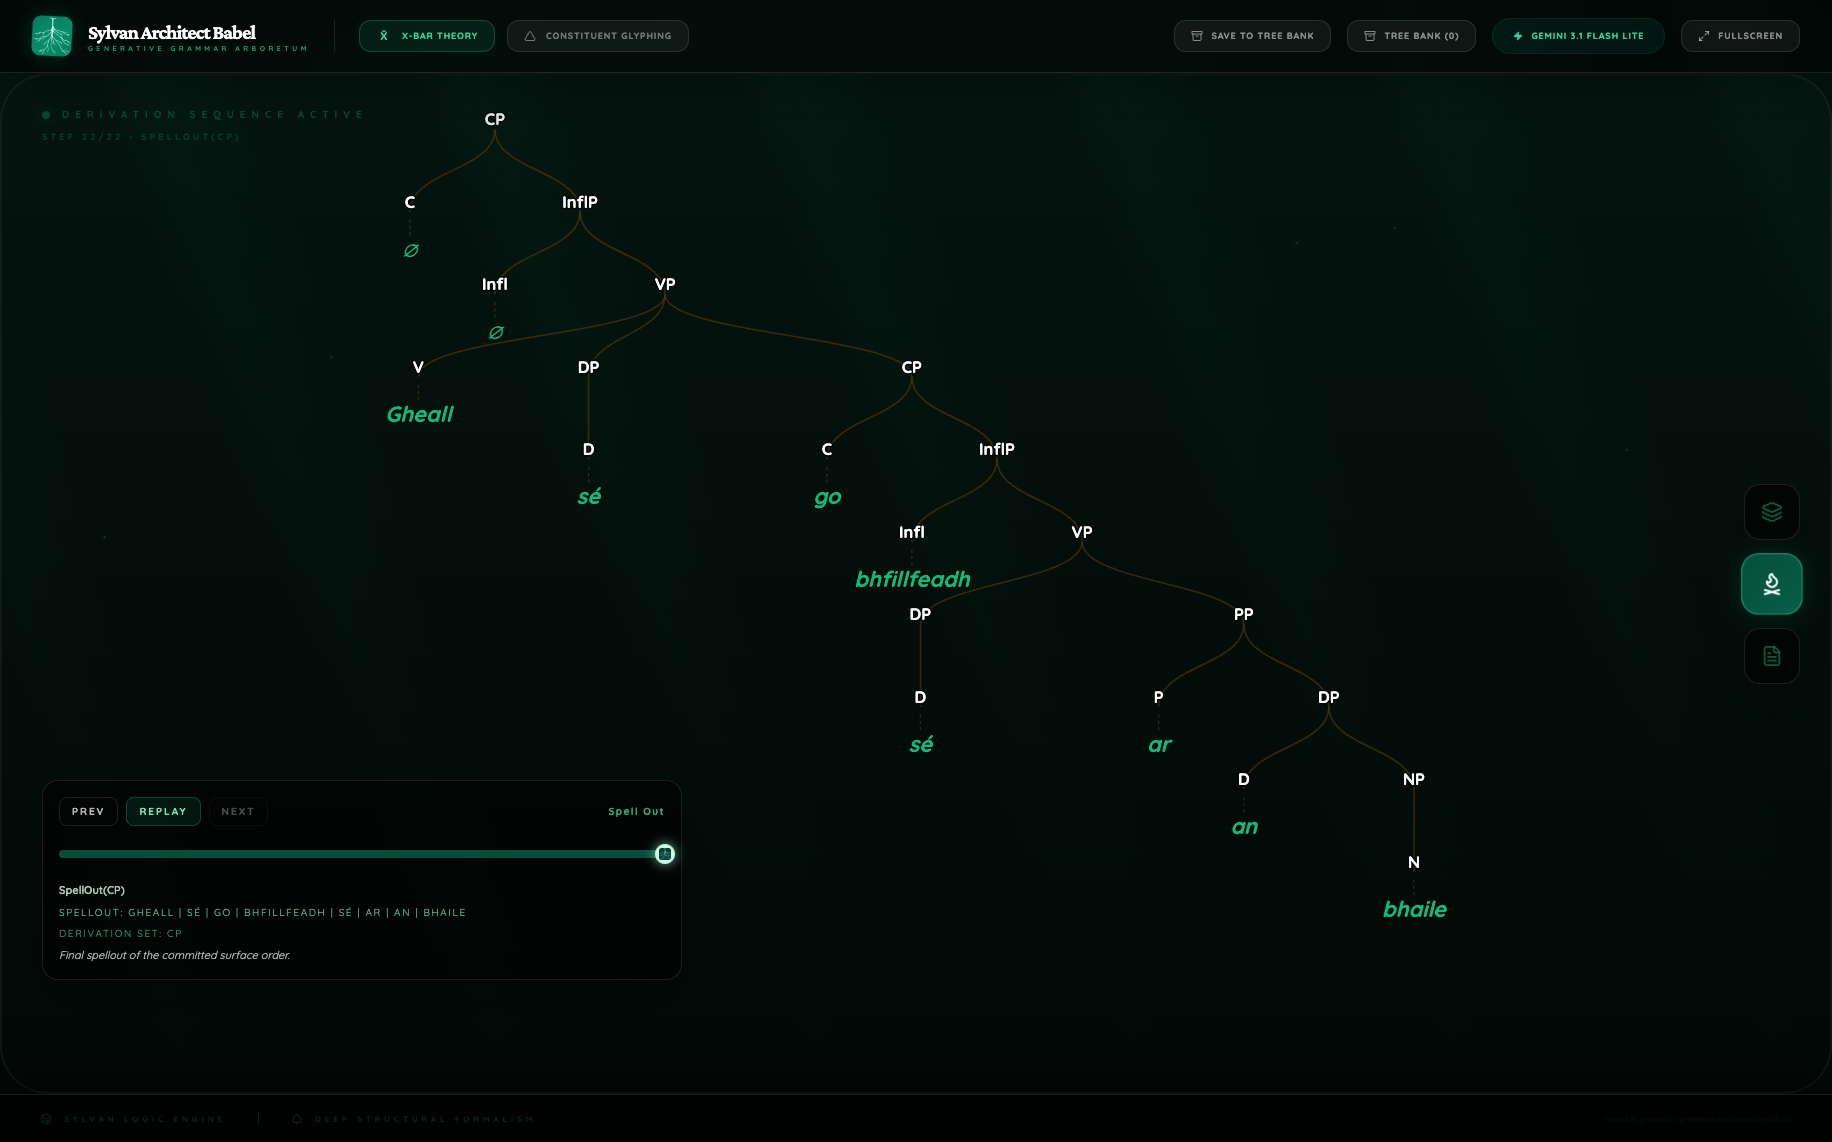The width and height of the screenshot is (1832, 1142).
Task: Click the null symbol under Infl node
Action: tap(496, 333)
